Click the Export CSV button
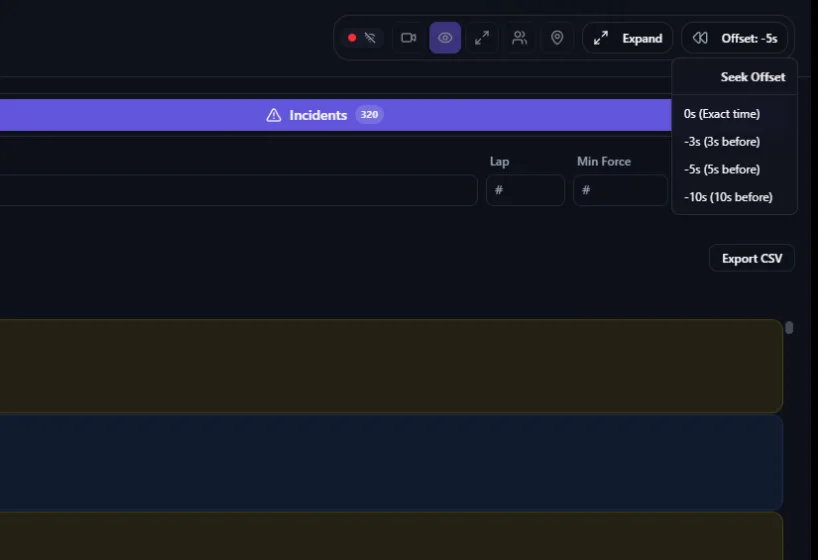This screenshot has width=818, height=560. click(752, 258)
